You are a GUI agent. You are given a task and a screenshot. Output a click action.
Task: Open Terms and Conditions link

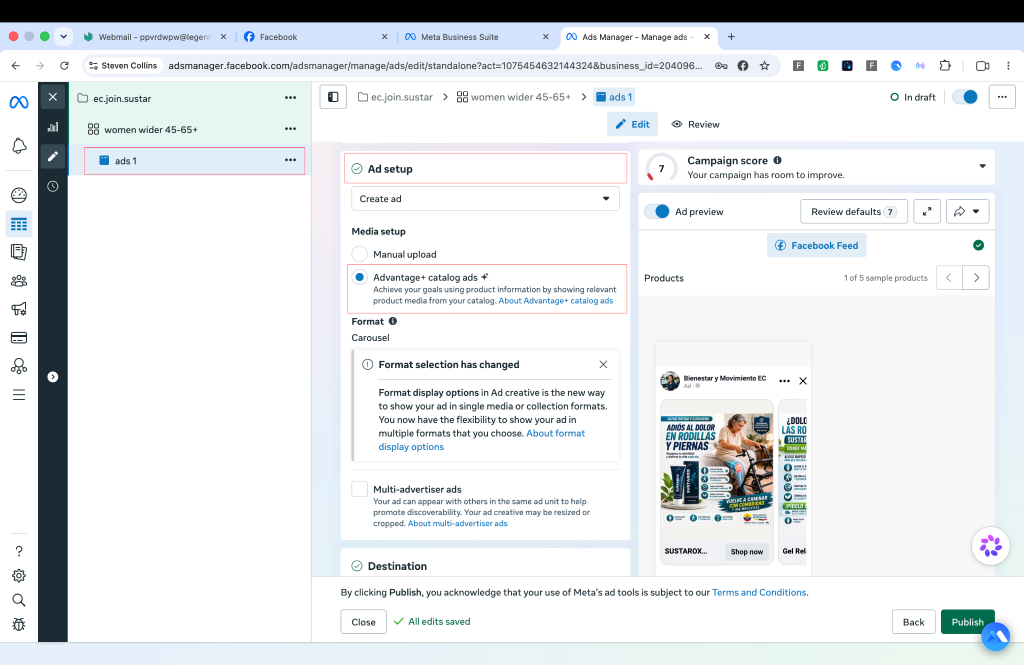click(759, 592)
